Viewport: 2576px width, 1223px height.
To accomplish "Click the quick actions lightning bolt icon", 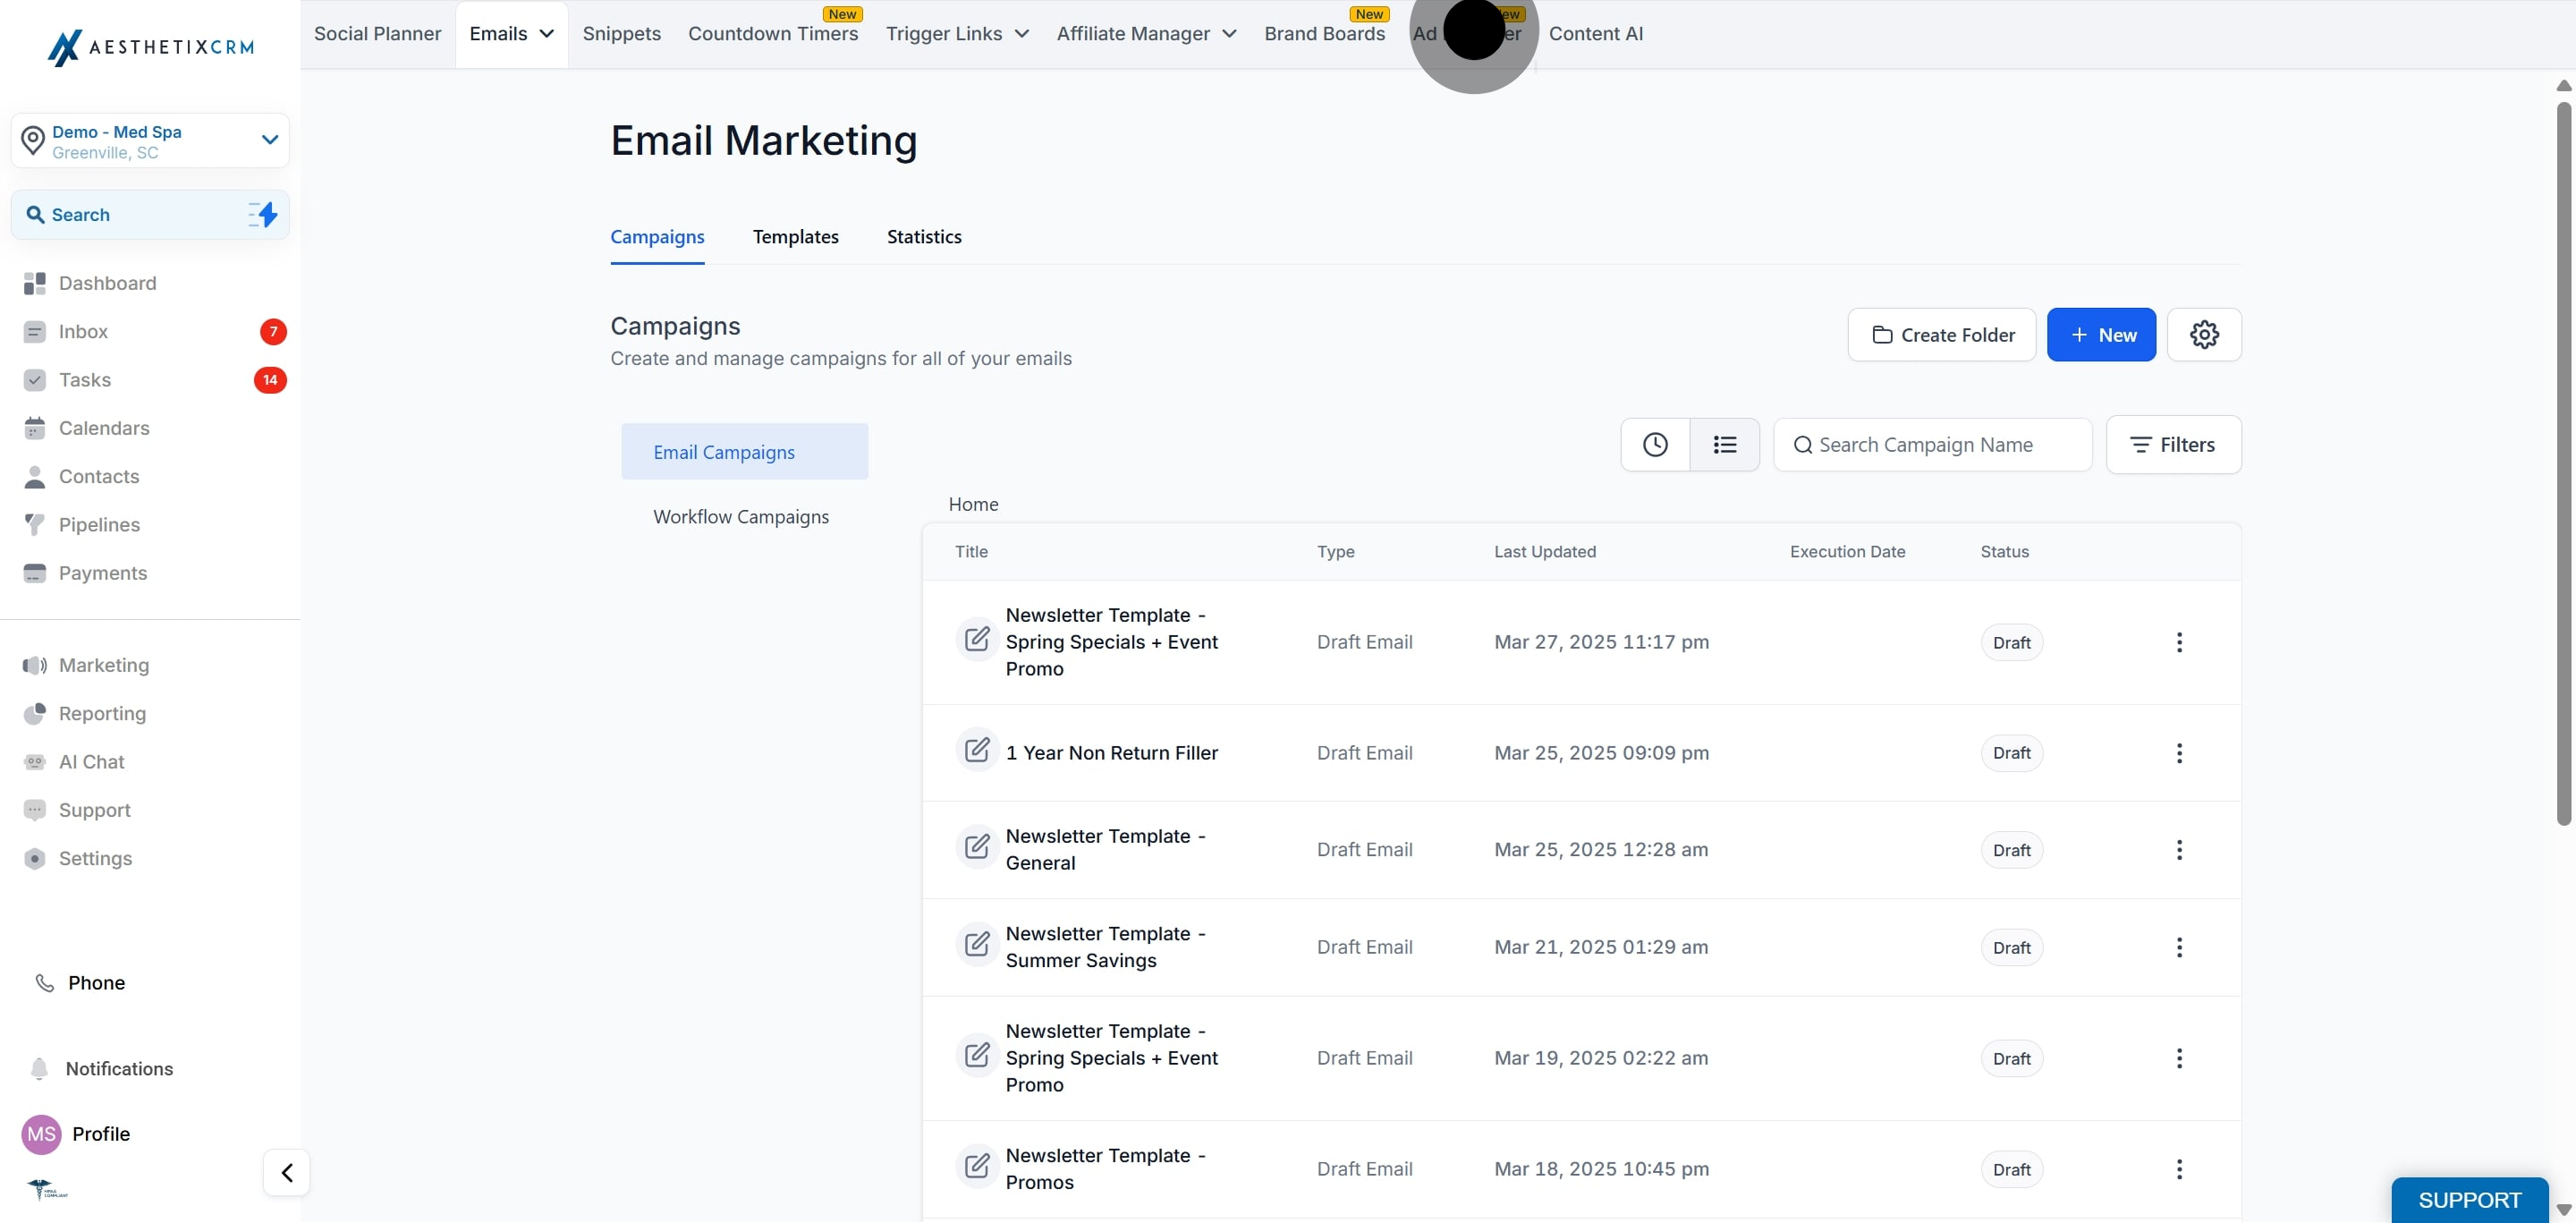I will click(264, 215).
